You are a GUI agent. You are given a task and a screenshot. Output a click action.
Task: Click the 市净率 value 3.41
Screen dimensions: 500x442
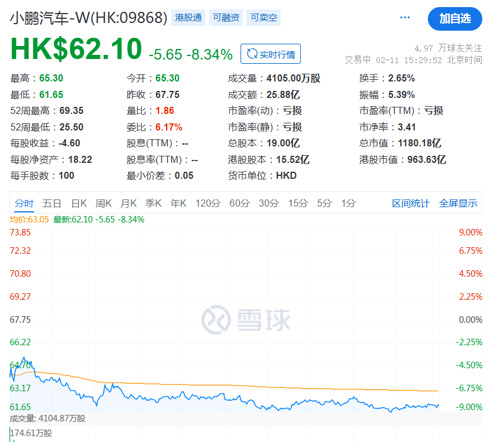pyautogui.click(x=407, y=127)
